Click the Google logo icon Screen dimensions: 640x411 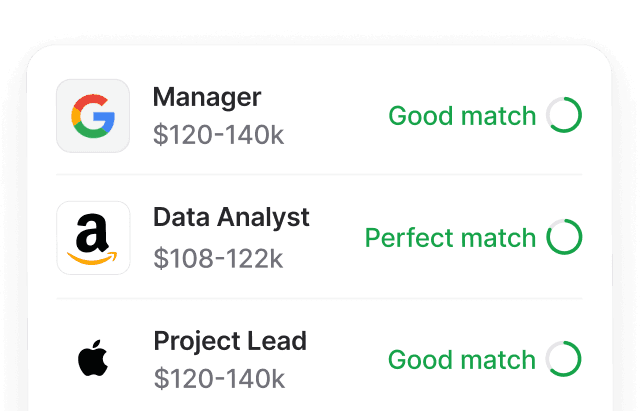(93, 116)
